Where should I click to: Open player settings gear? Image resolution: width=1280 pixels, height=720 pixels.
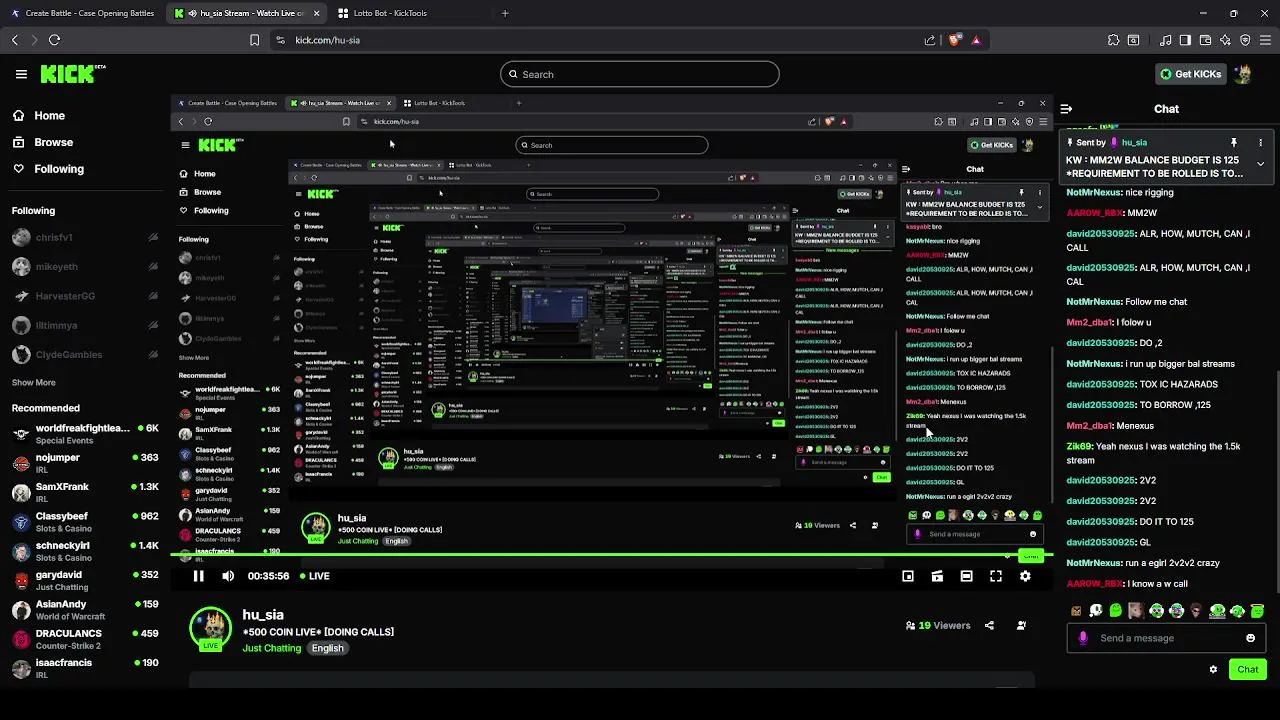1025,576
